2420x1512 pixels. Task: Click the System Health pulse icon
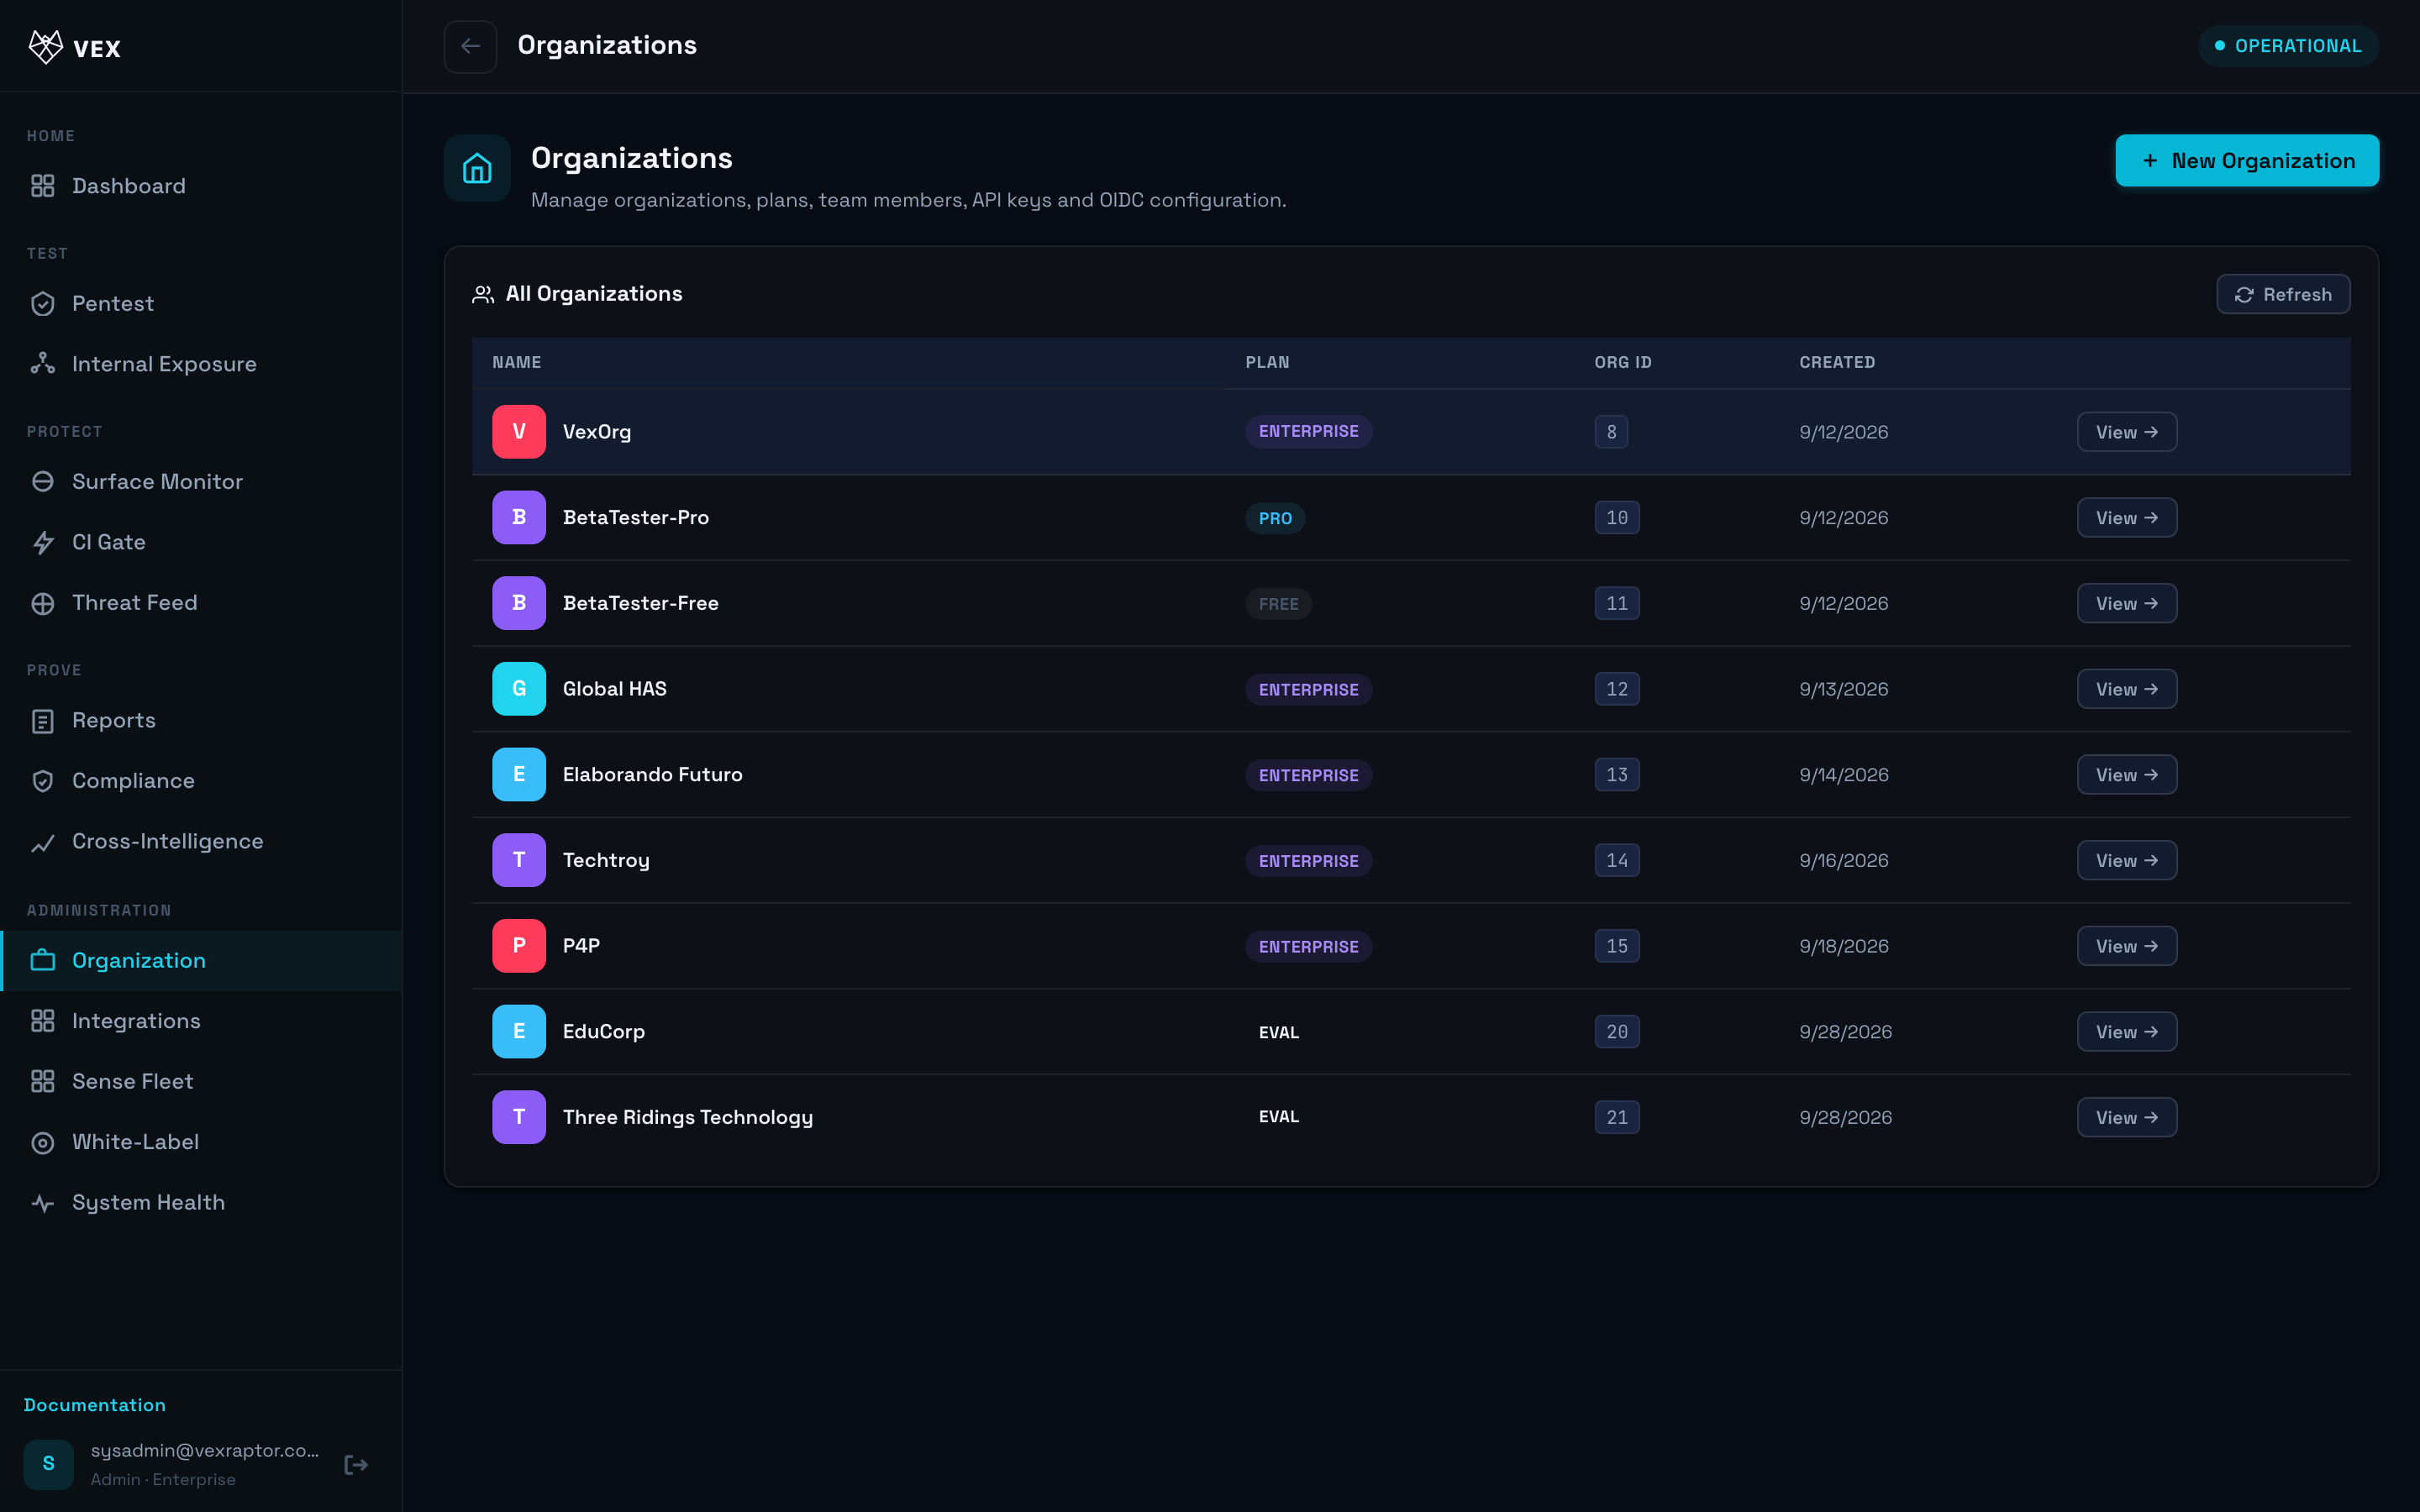pos(42,1203)
